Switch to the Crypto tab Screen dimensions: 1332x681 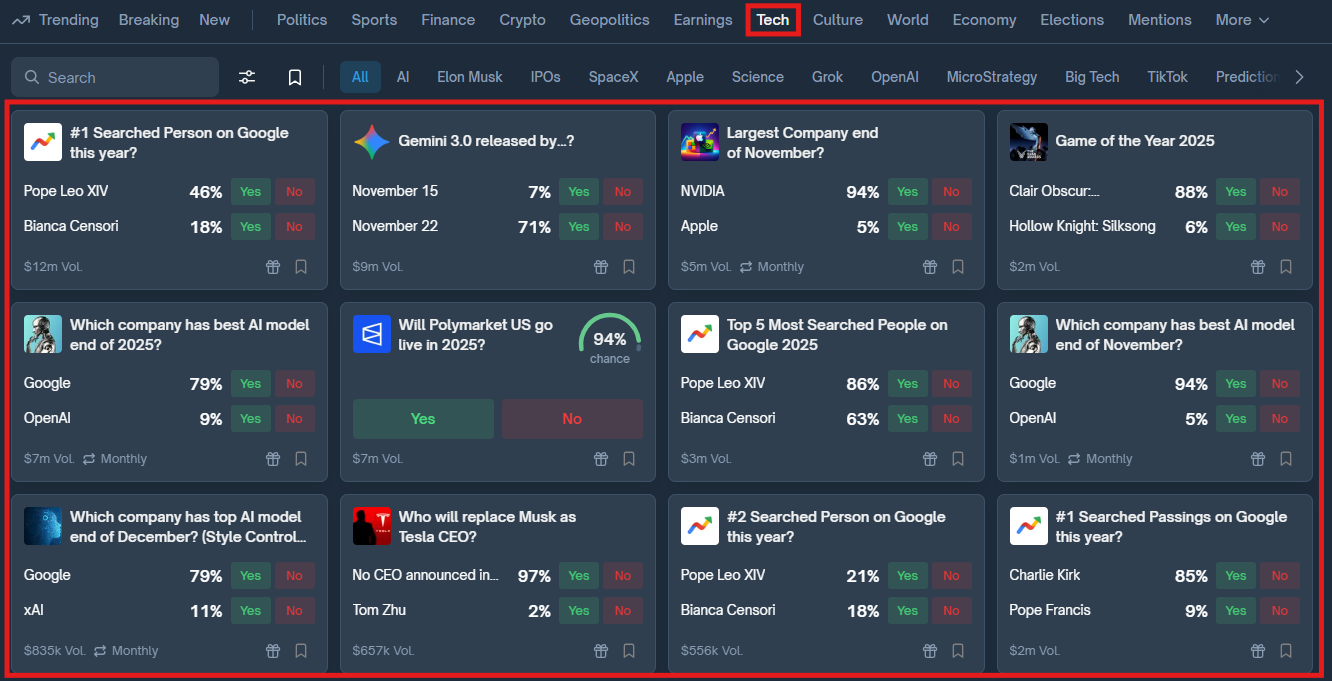(x=522, y=19)
